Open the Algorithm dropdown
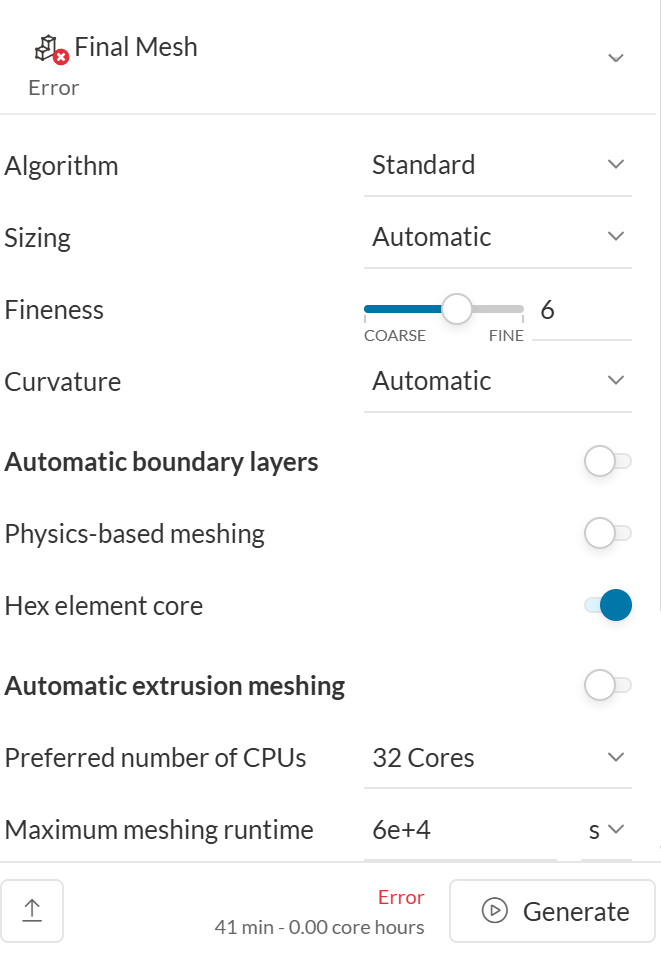The width and height of the screenshot is (661, 955). (x=497, y=165)
